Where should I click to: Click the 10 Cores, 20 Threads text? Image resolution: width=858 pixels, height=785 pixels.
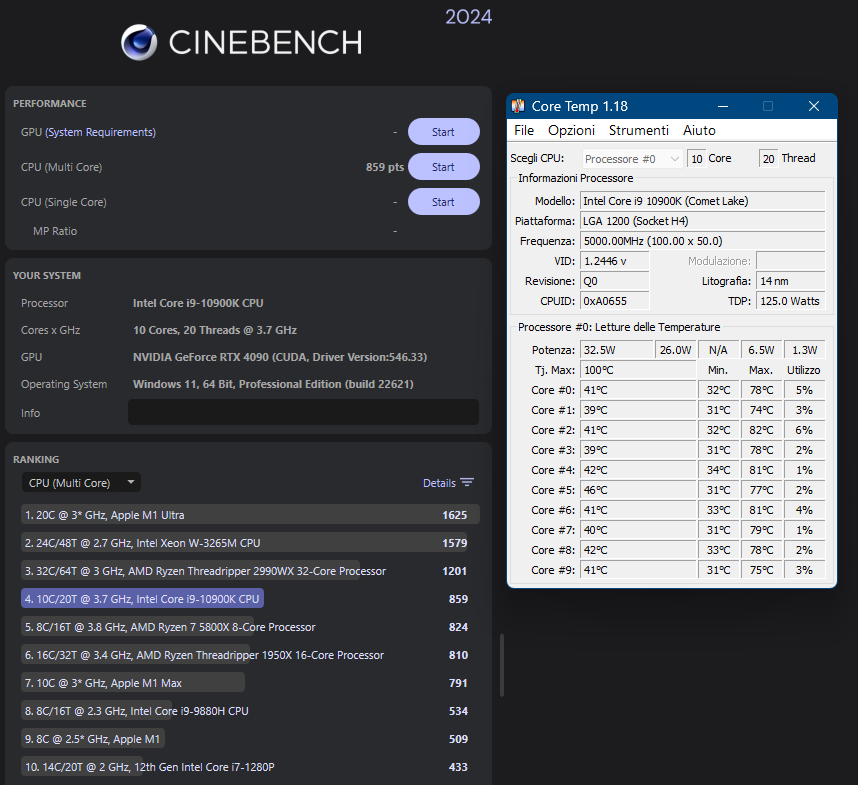pos(215,330)
